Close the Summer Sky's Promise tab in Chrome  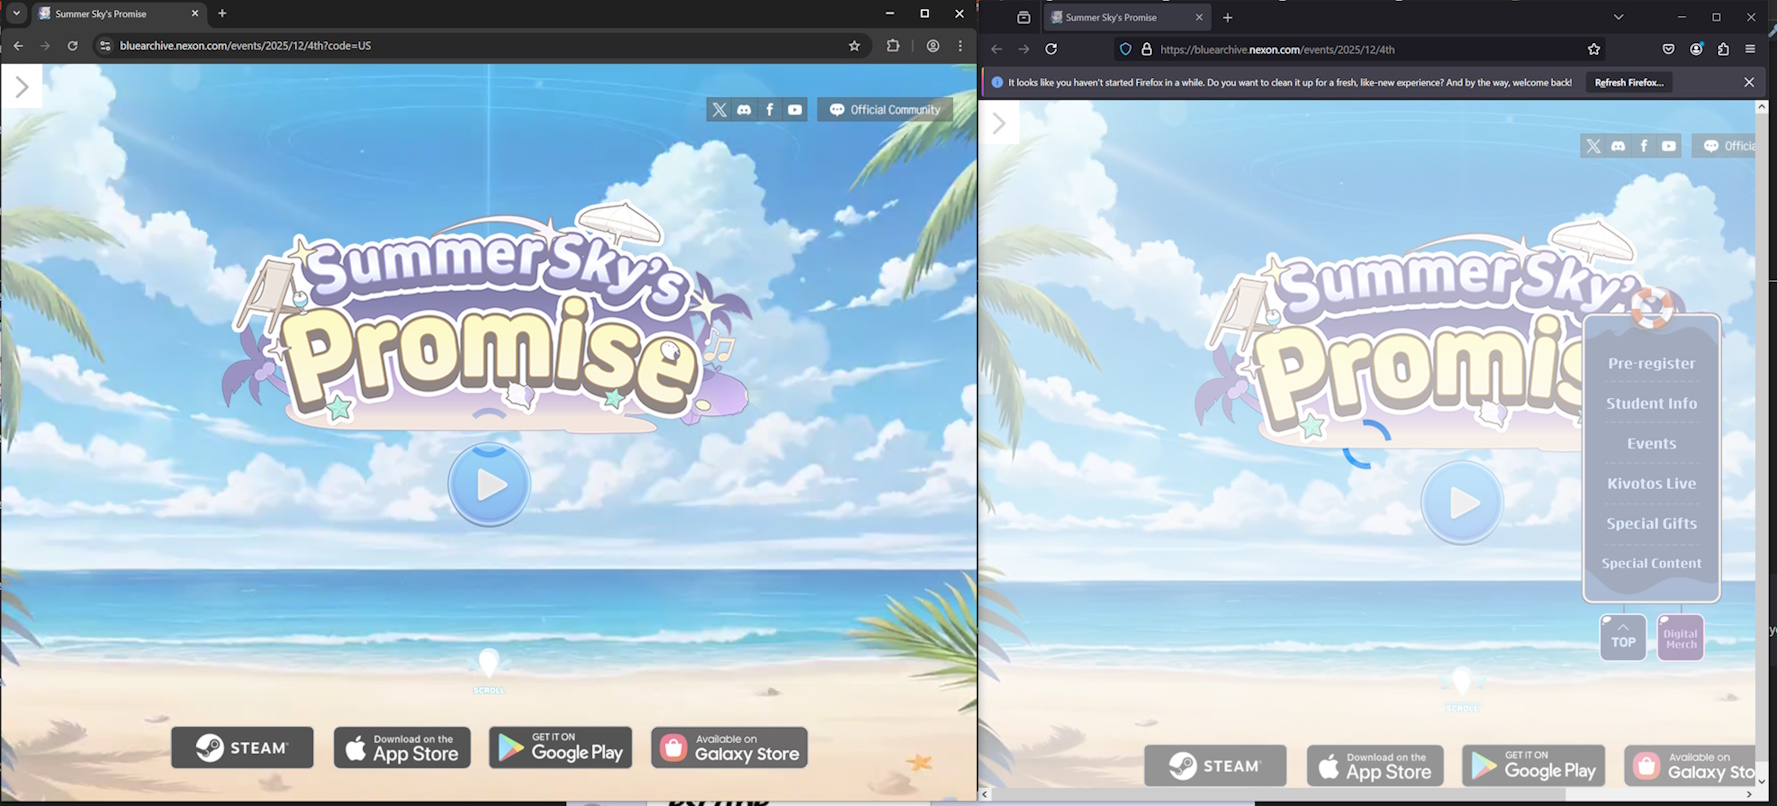[195, 14]
